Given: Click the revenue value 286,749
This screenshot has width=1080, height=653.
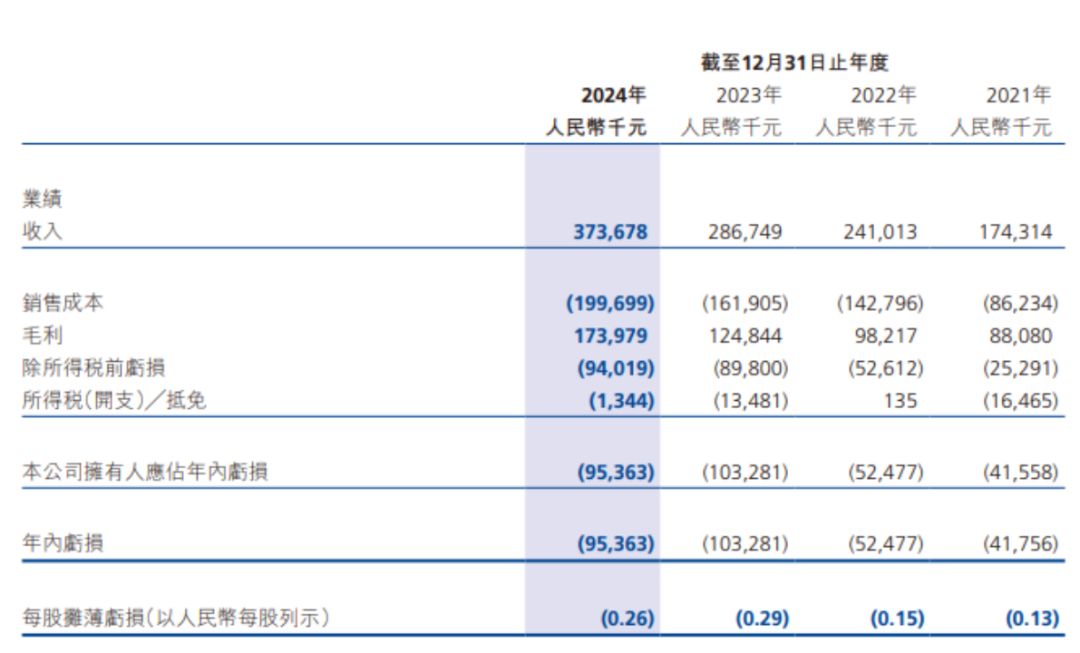Looking at the screenshot, I should tap(745, 232).
